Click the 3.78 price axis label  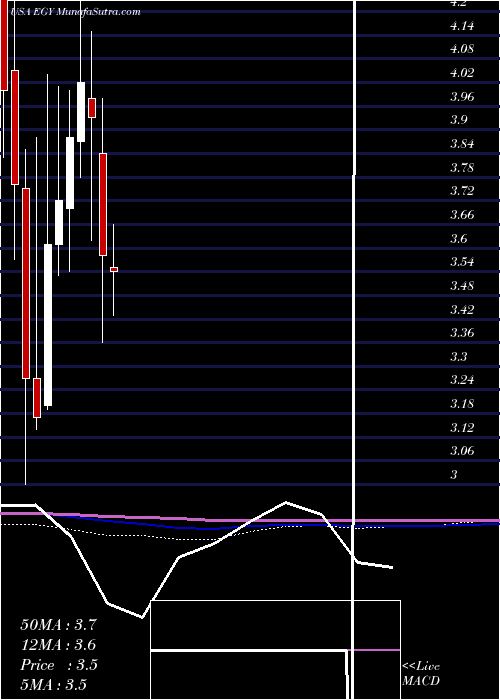[462, 168]
